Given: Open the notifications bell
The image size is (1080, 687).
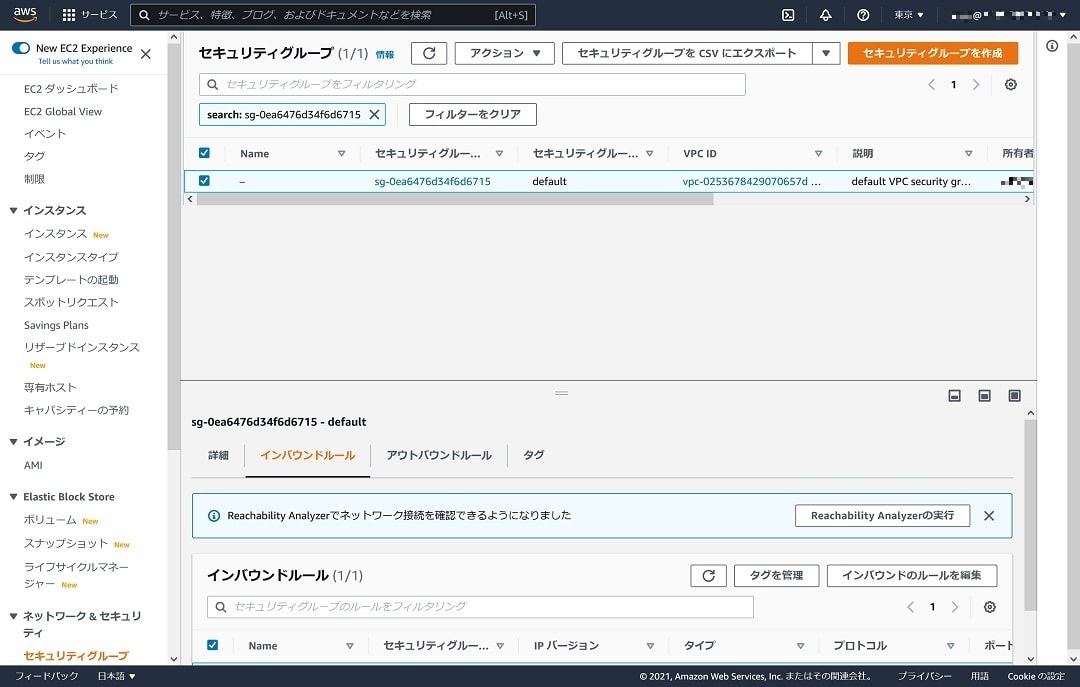Looking at the screenshot, I should tap(825, 15).
